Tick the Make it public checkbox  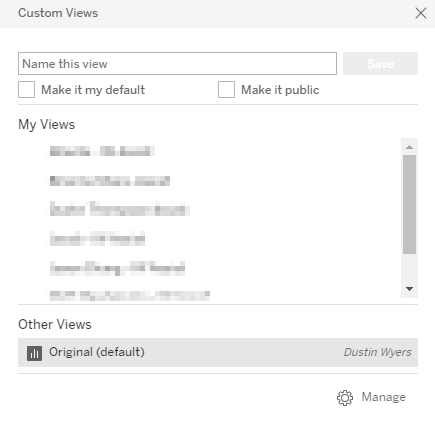click(x=226, y=90)
